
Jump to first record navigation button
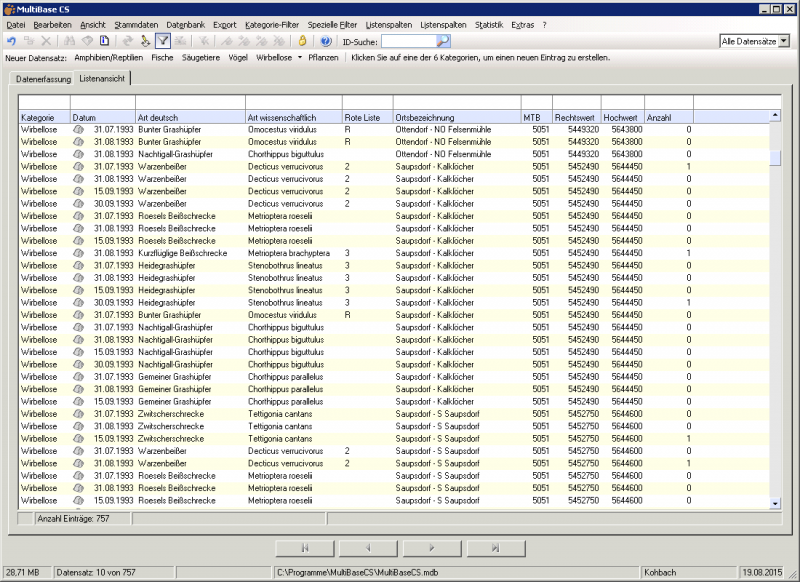click(x=304, y=548)
